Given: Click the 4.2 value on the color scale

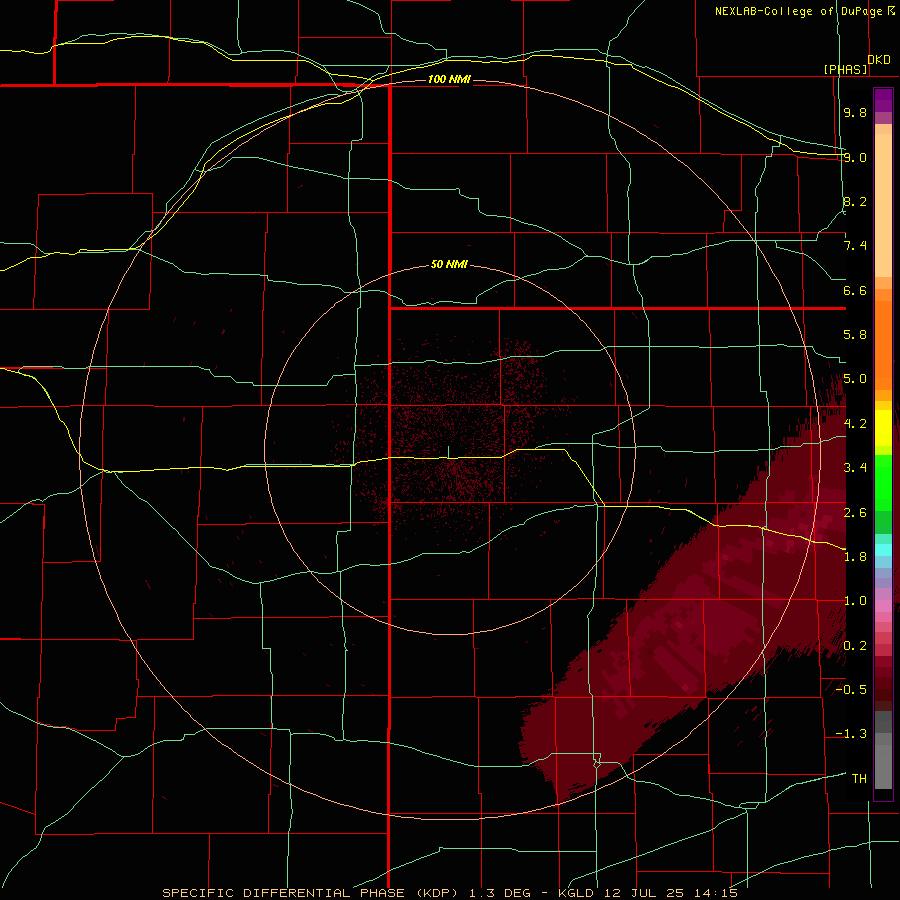Looking at the screenshot, I should (855, 424).
